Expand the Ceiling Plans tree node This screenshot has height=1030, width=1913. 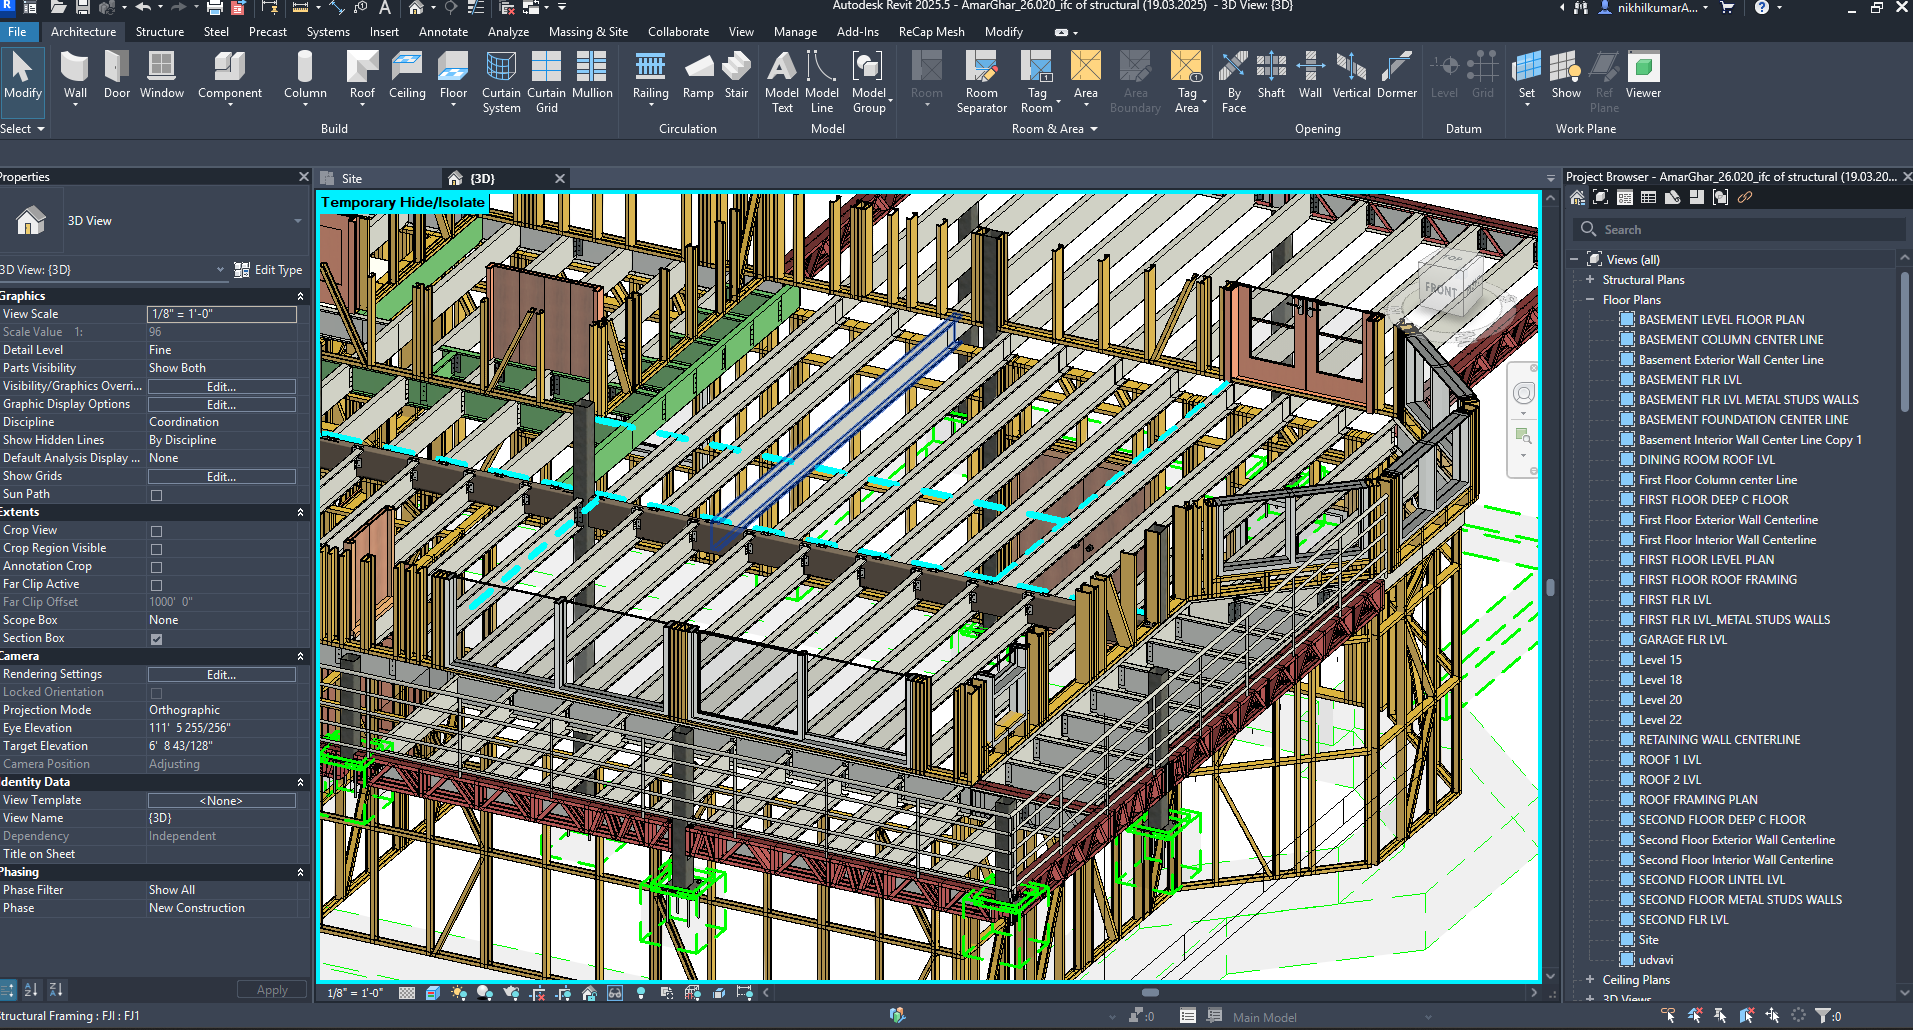[x=1590, y=980]
